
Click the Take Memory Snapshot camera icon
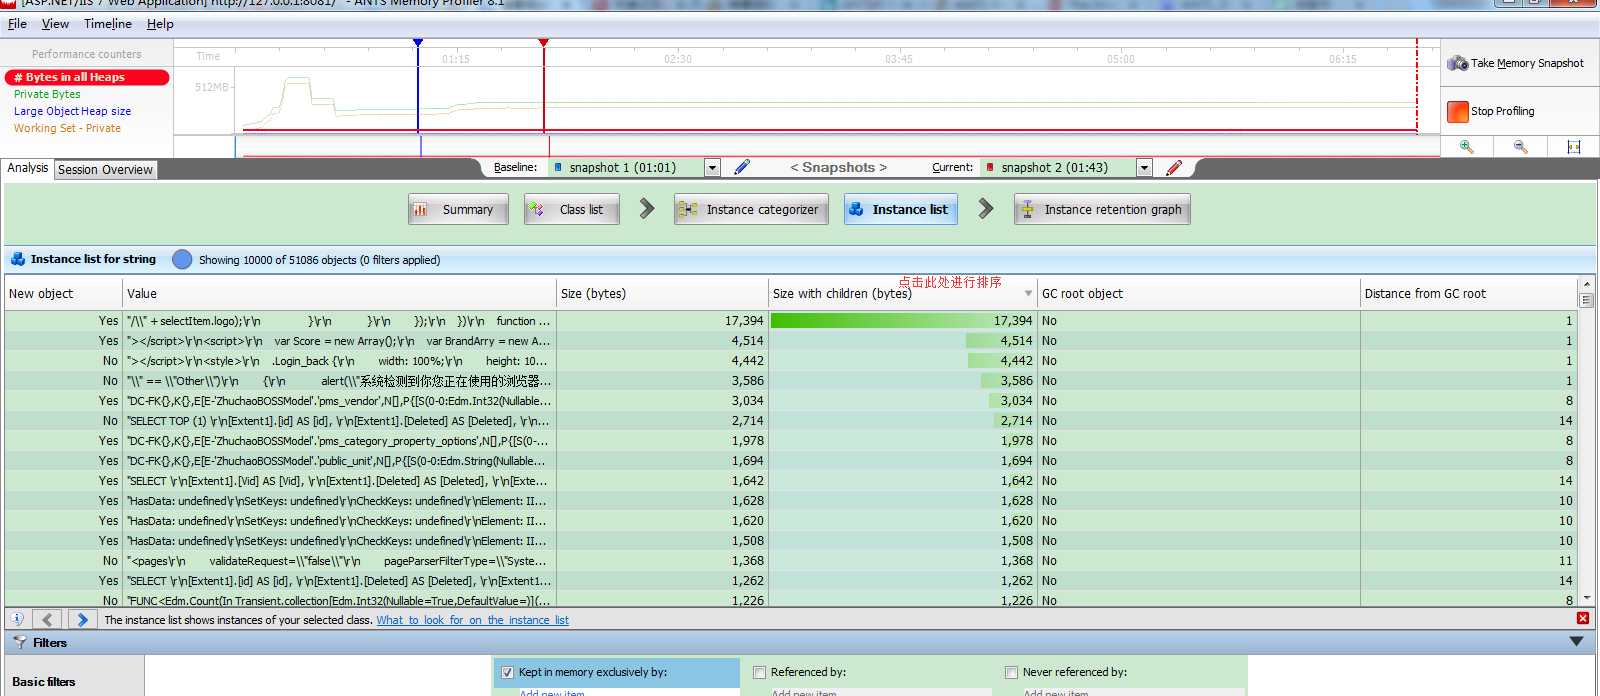[x=1457, y=63]
